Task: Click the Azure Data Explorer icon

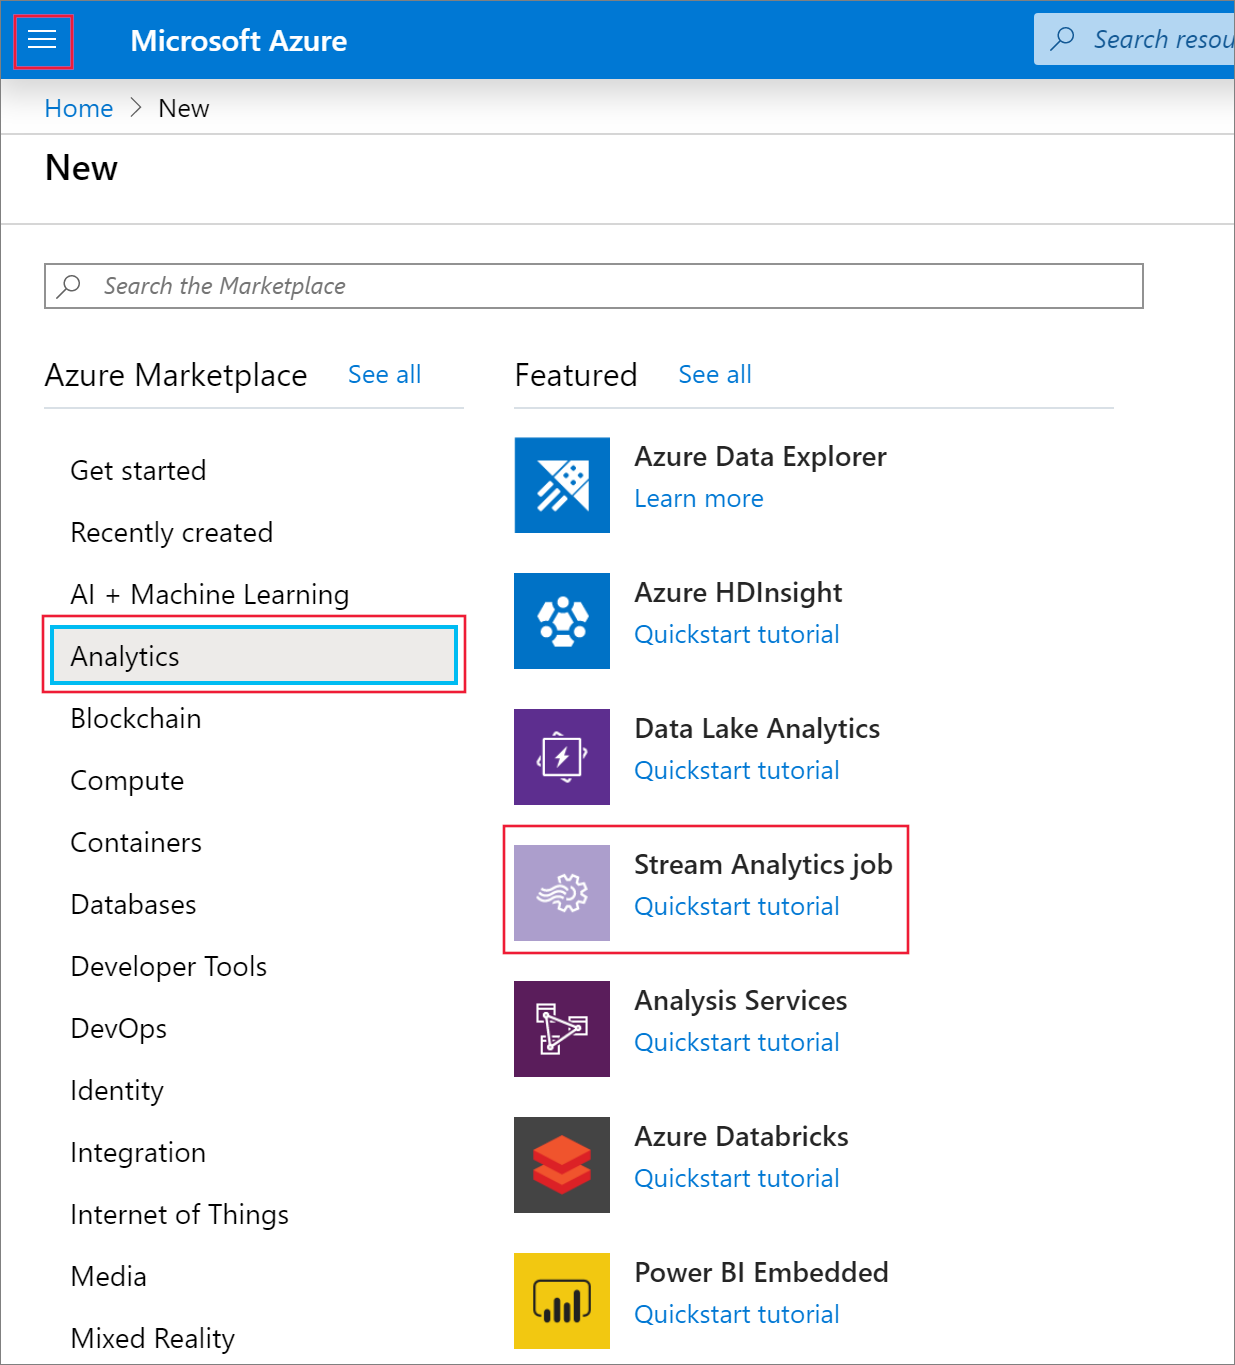Action: (562, 485)
